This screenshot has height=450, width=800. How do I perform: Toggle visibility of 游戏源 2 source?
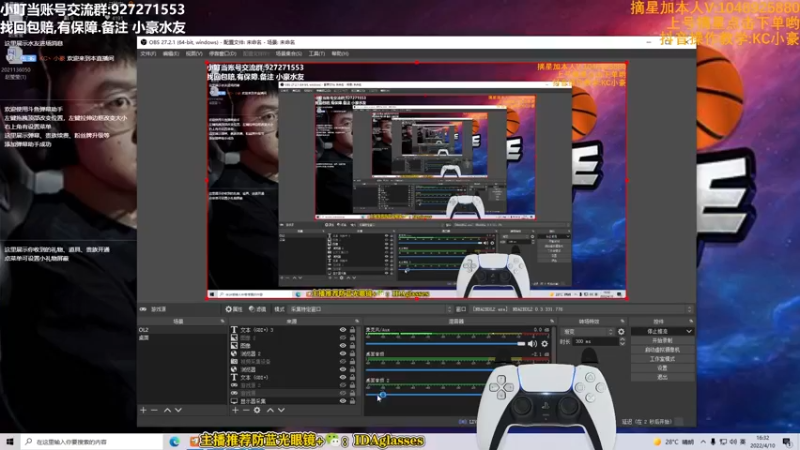[343, 385]
